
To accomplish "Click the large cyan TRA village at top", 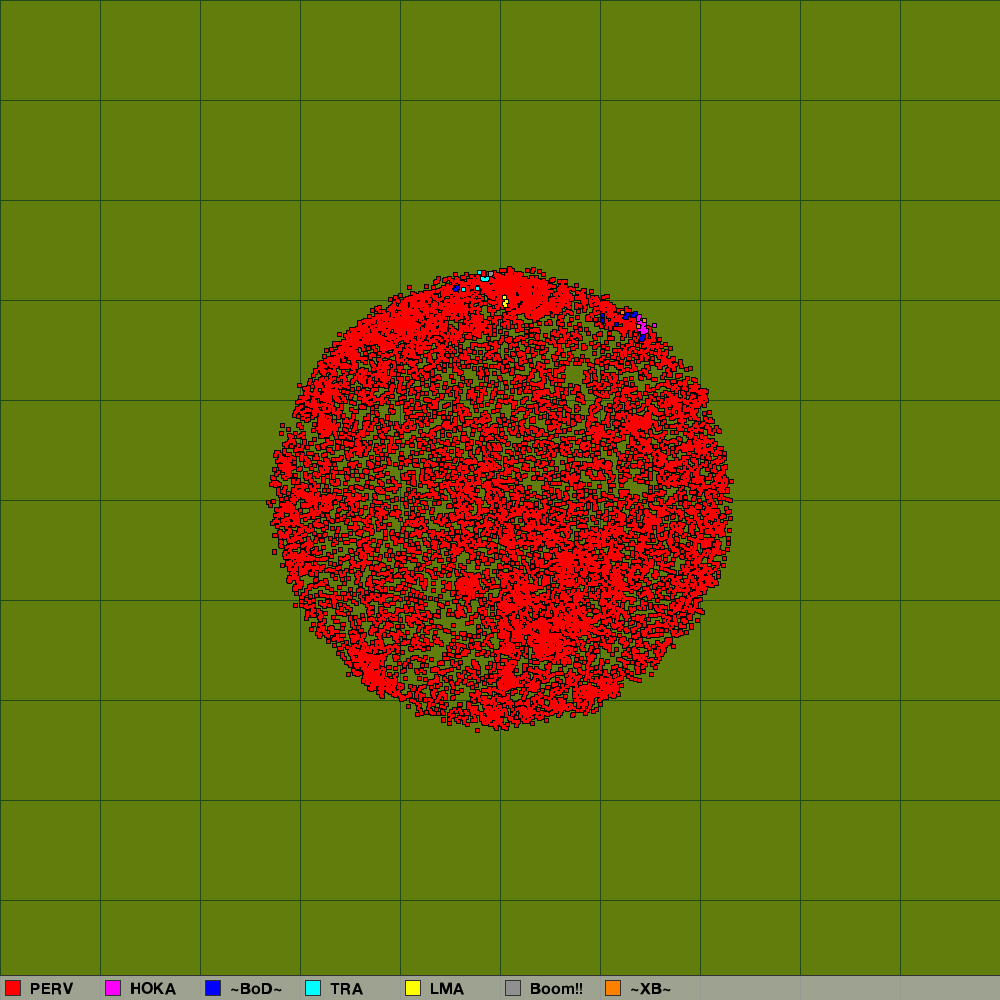I will pyautogui.click(x=485, y=278).
